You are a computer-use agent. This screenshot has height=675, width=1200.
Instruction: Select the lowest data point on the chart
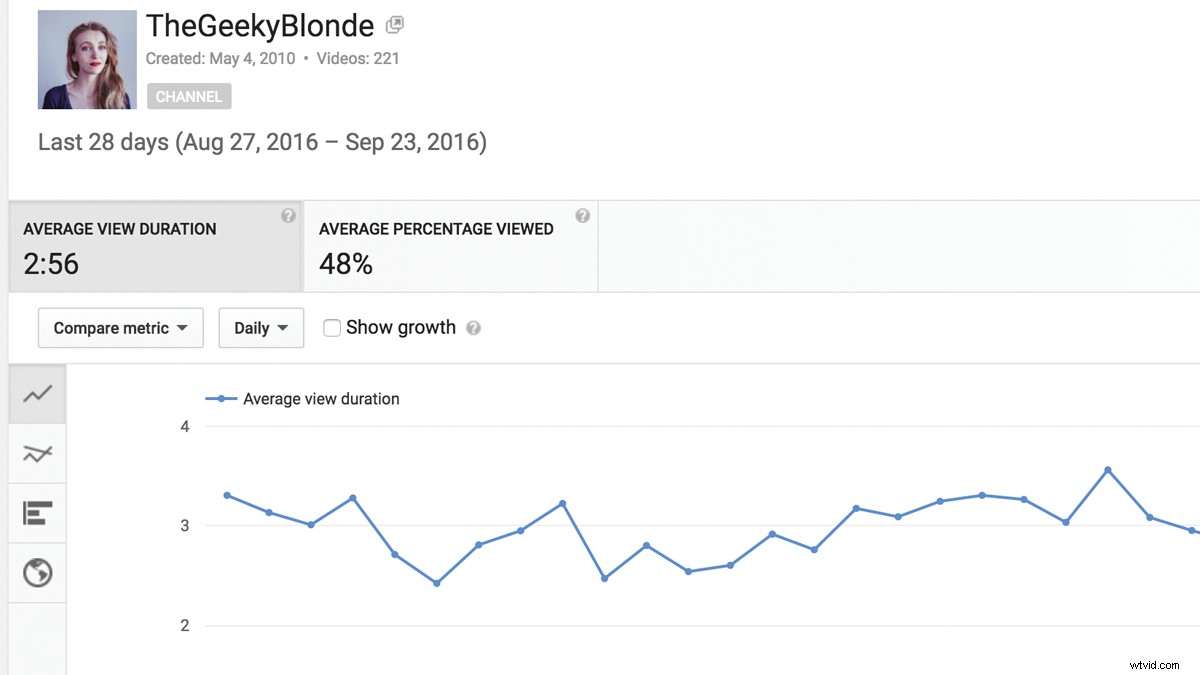(435, 582)
